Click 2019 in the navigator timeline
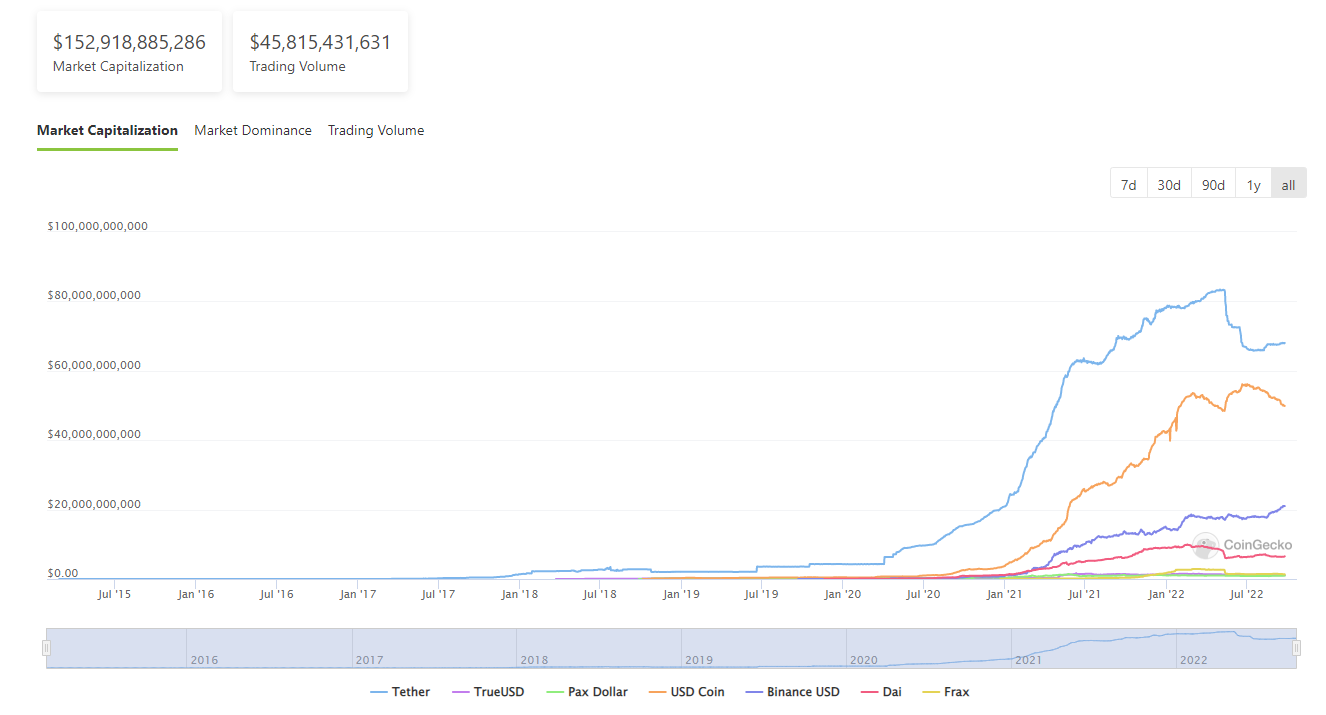The width and height of the screenshot is (1326, 715). [x=699, y=660]
